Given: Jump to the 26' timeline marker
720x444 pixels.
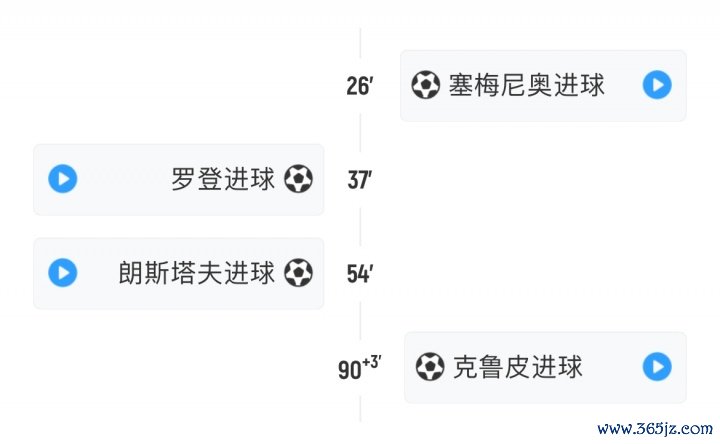Looking at the screenshot, I should click(359, 86).
